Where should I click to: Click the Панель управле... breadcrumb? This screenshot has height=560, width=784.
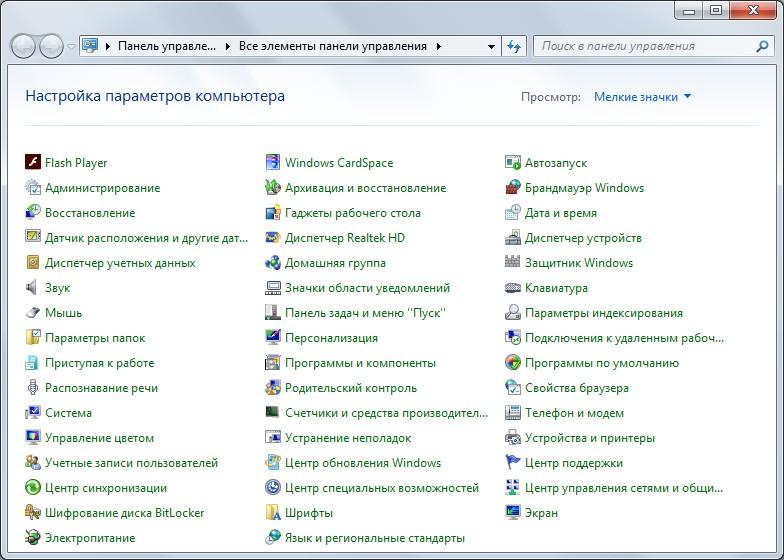pos(166,46)
